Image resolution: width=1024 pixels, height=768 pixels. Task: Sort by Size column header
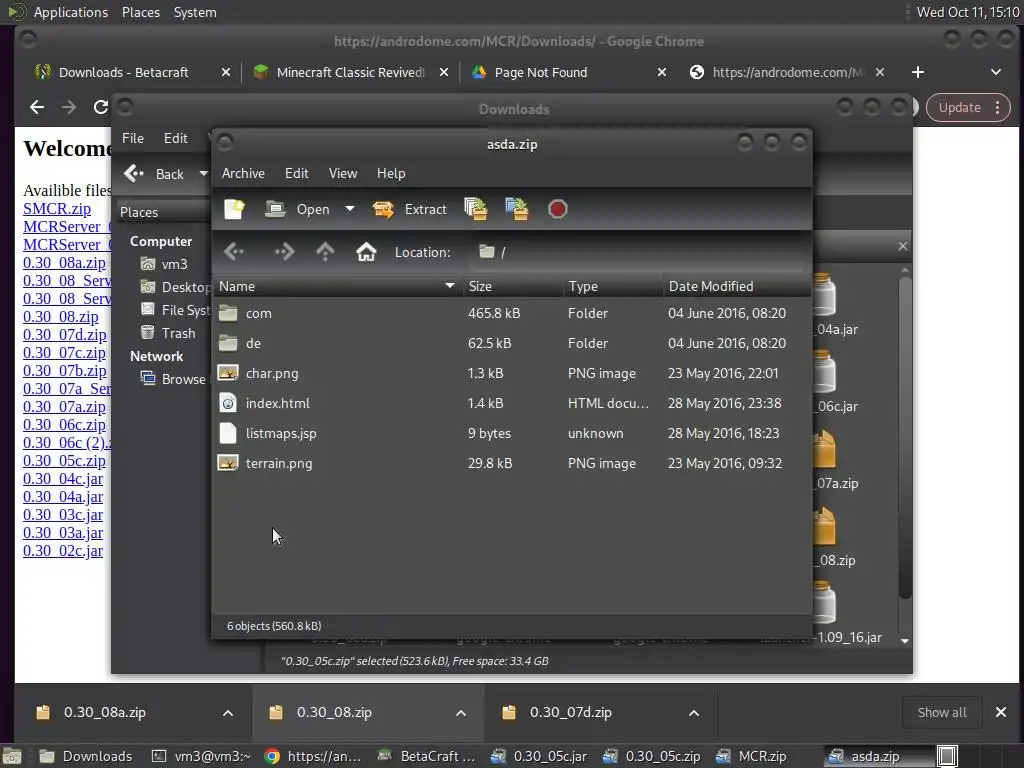click(513, 286)
